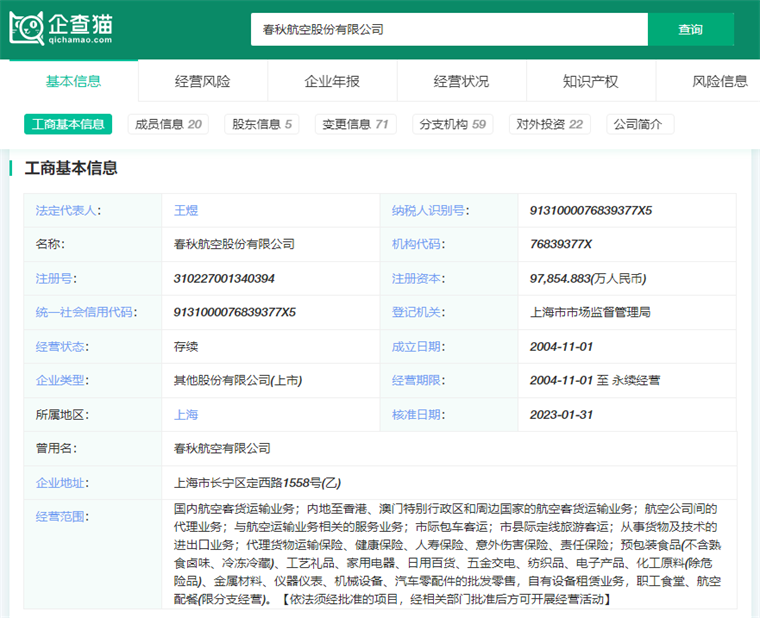View 分支机构 59 section

pos(453,124)
